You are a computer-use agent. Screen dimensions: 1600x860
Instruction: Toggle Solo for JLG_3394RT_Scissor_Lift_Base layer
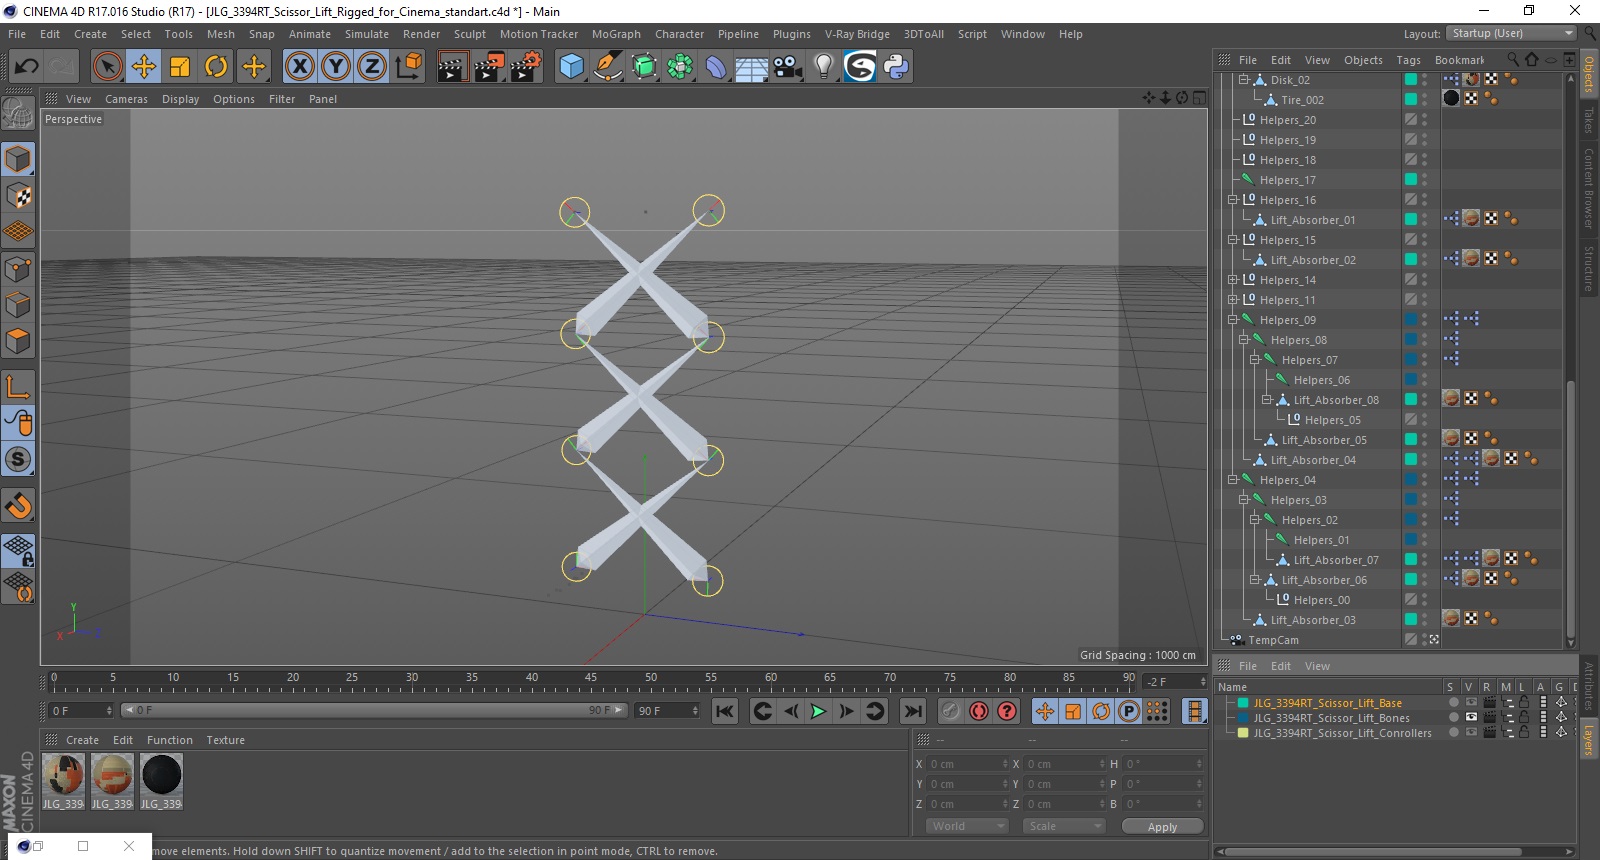point(1454,703)
